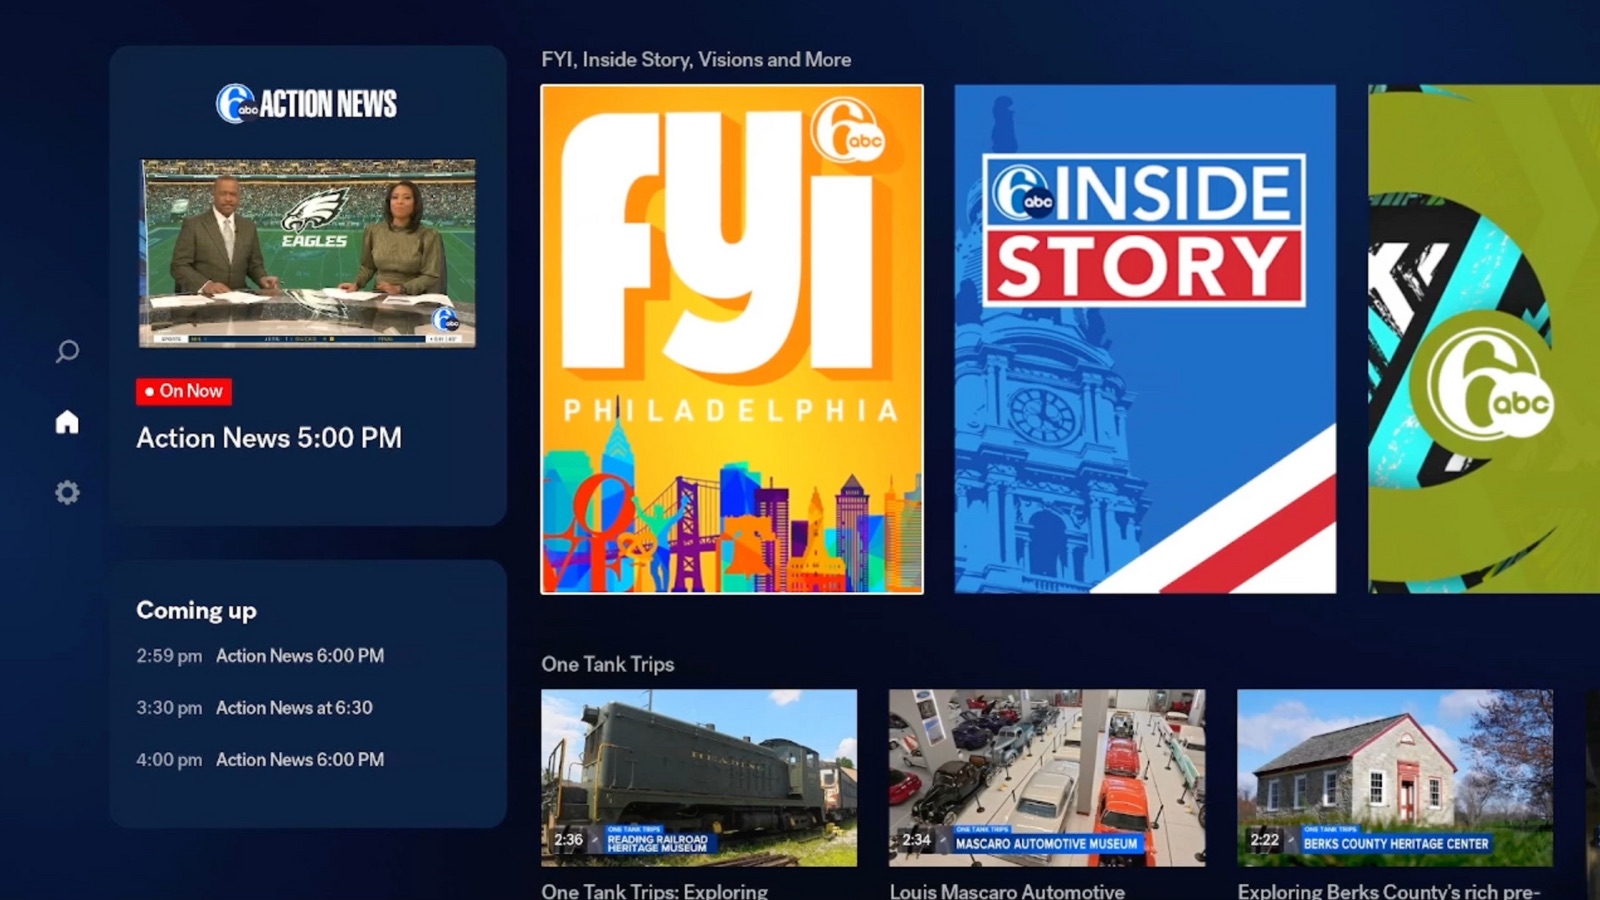Click the 6abc Action News logo
The width and height of the screenshot is (1600, 900).
(307, 103)
